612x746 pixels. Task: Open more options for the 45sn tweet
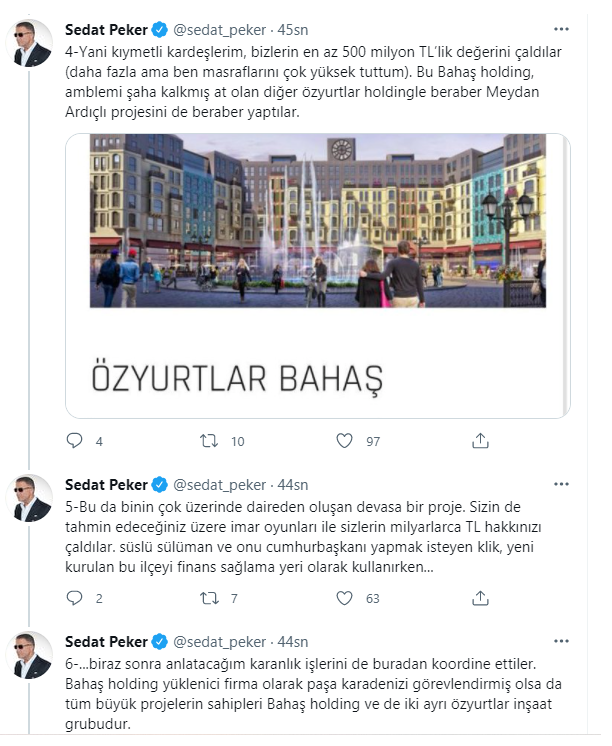point(562,29)
